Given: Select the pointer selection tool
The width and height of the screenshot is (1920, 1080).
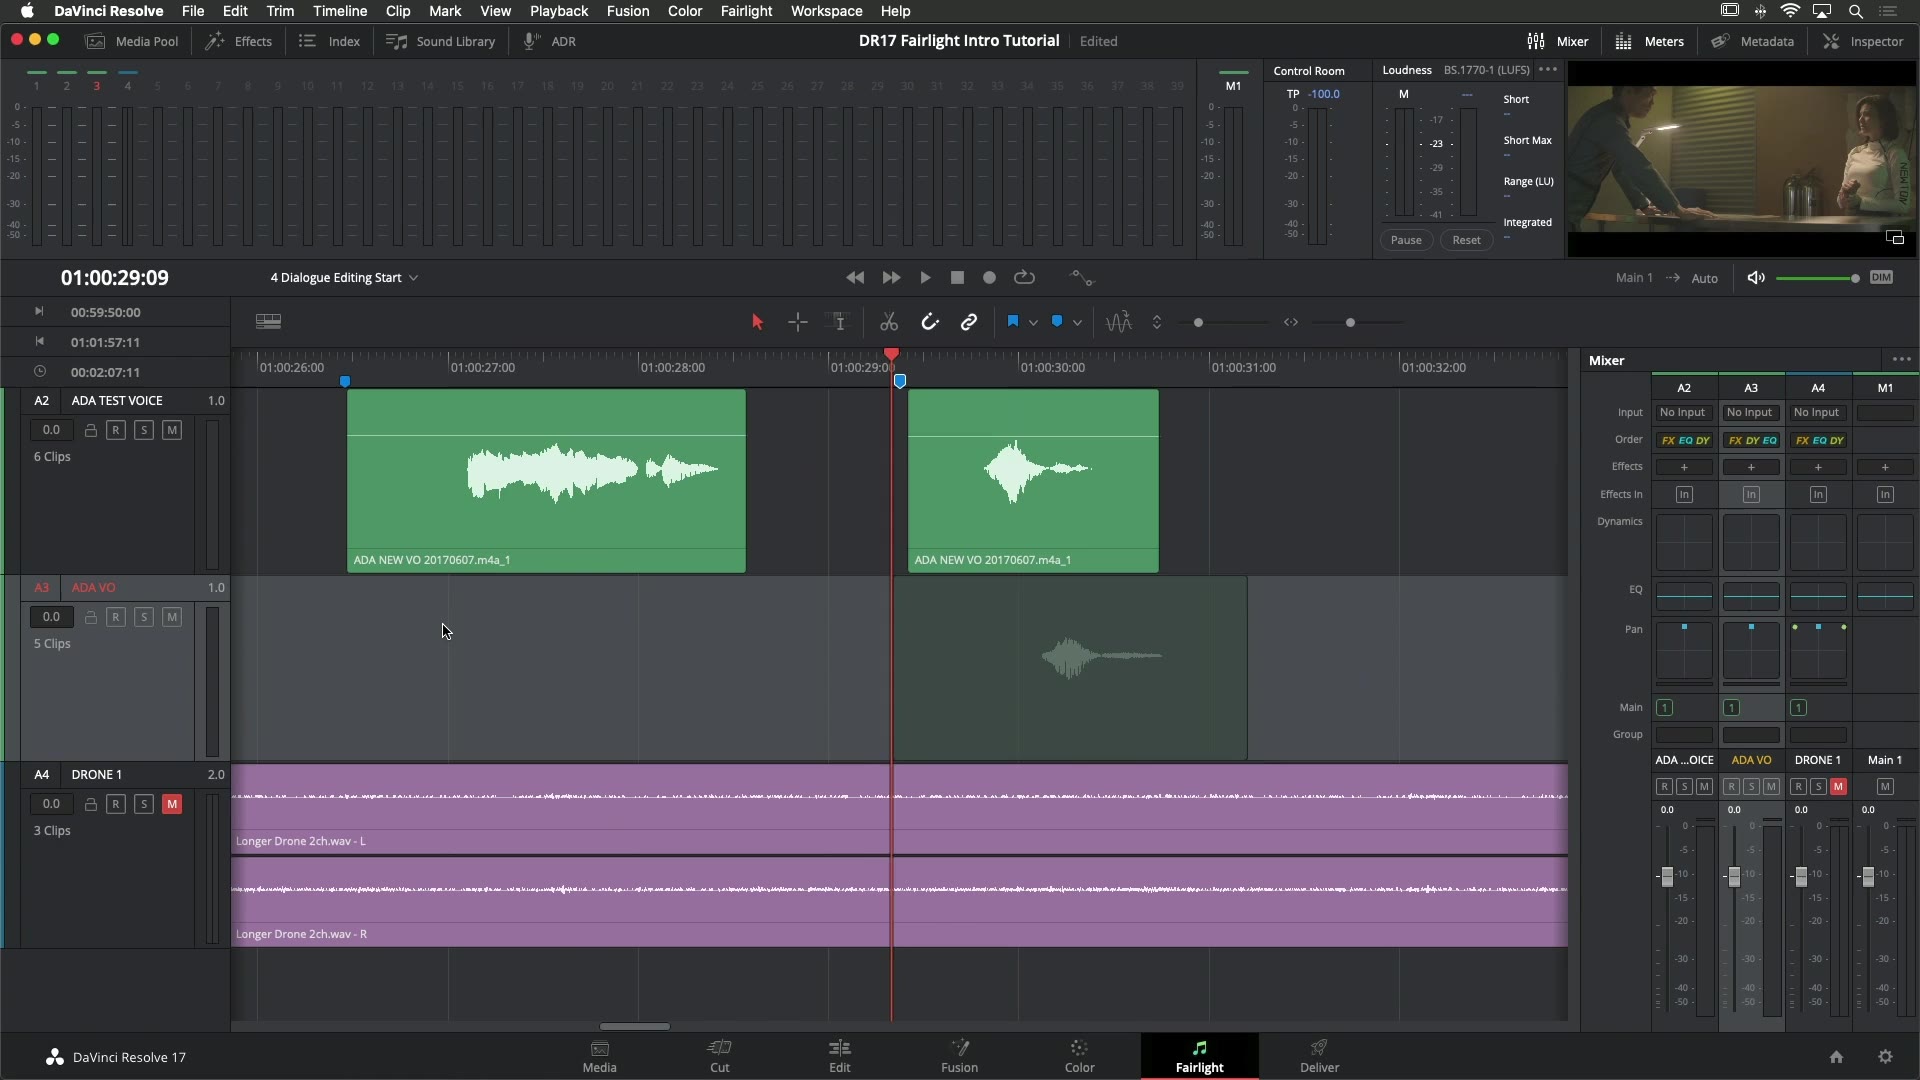Looking at the screenshot, I should pos(757,322).
